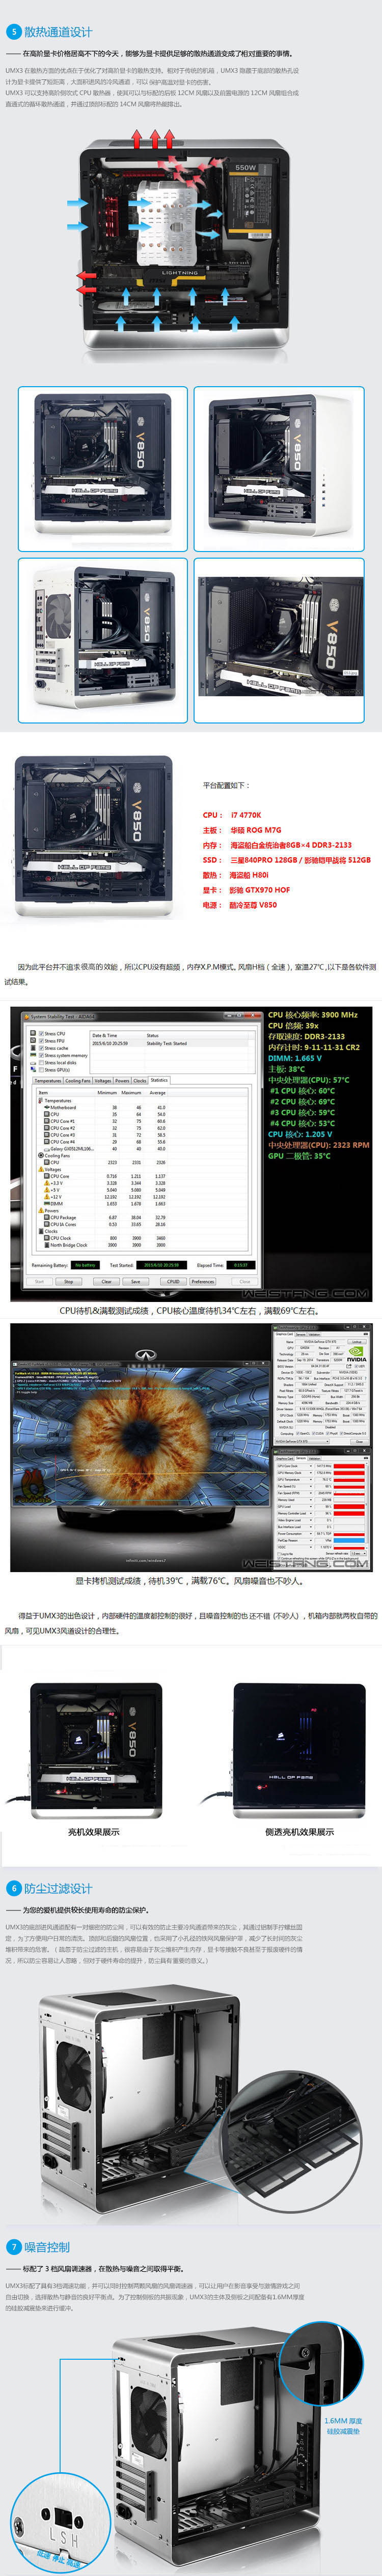Open the test platform case photo
This screenshot has height=2576, width=382.
pyautogui.click(x=94, y=837)
